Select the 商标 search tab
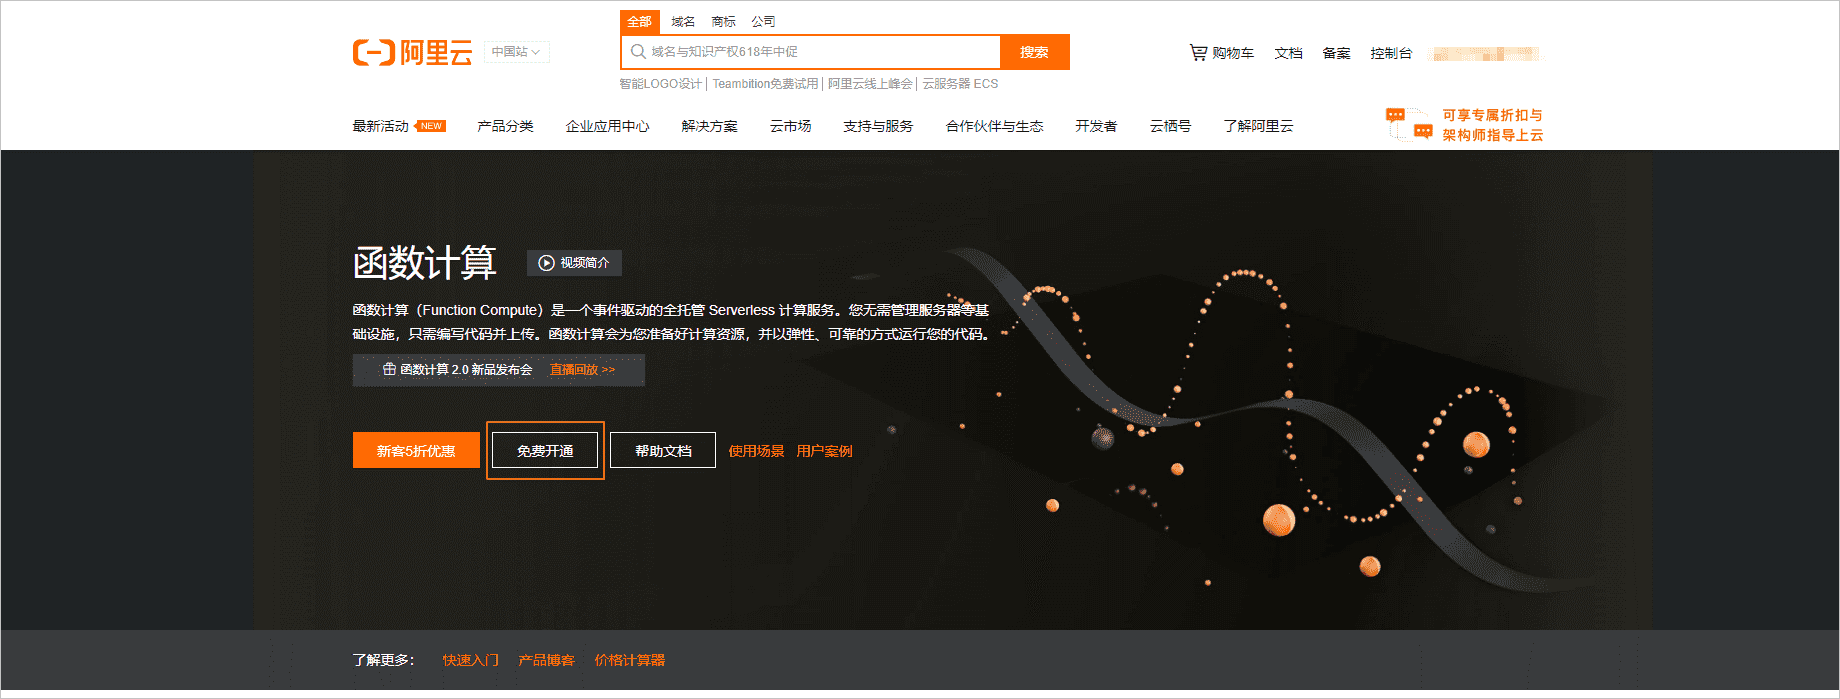1840x699 pixels. click(723, 22)
